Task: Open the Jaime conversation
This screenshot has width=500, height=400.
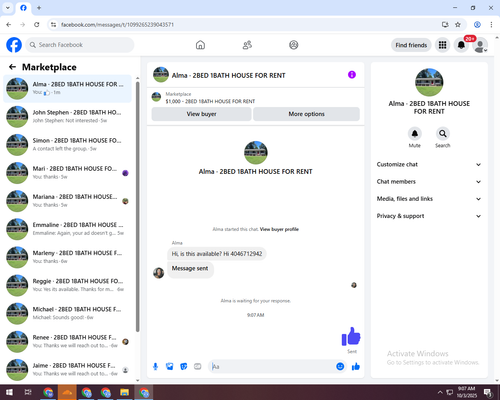Action: pyautogui.click(x=67, y=370)
